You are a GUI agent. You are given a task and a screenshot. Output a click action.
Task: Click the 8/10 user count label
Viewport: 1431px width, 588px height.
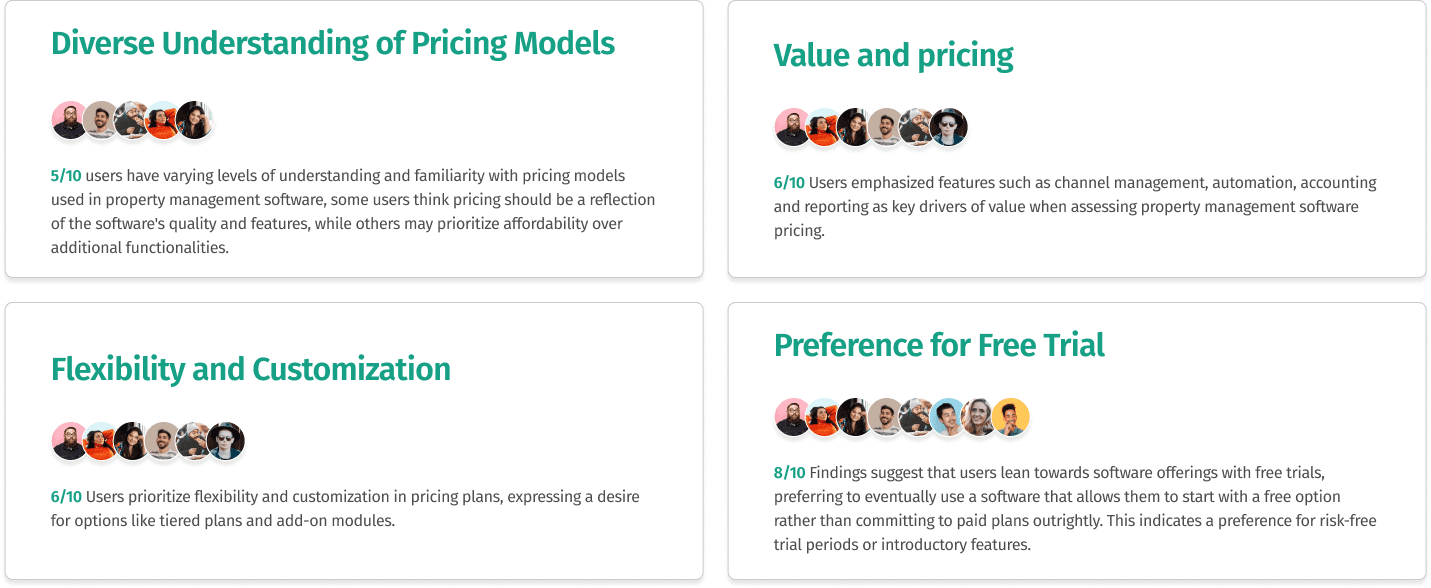point(789,473)
